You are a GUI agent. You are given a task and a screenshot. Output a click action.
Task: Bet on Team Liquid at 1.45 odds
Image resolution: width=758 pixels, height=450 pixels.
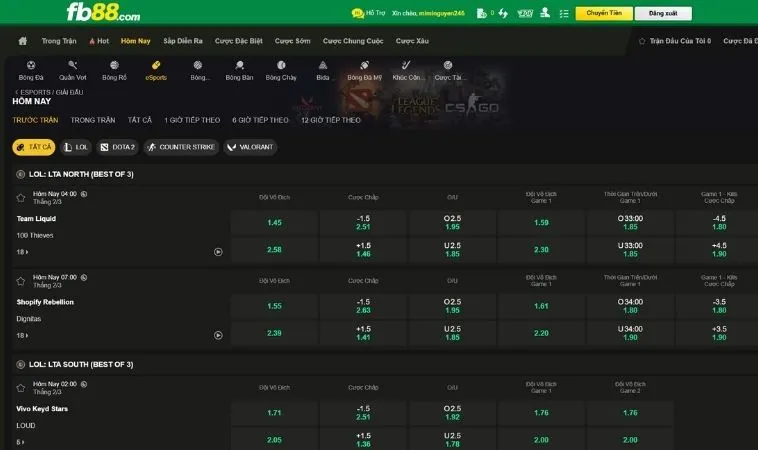275,222
